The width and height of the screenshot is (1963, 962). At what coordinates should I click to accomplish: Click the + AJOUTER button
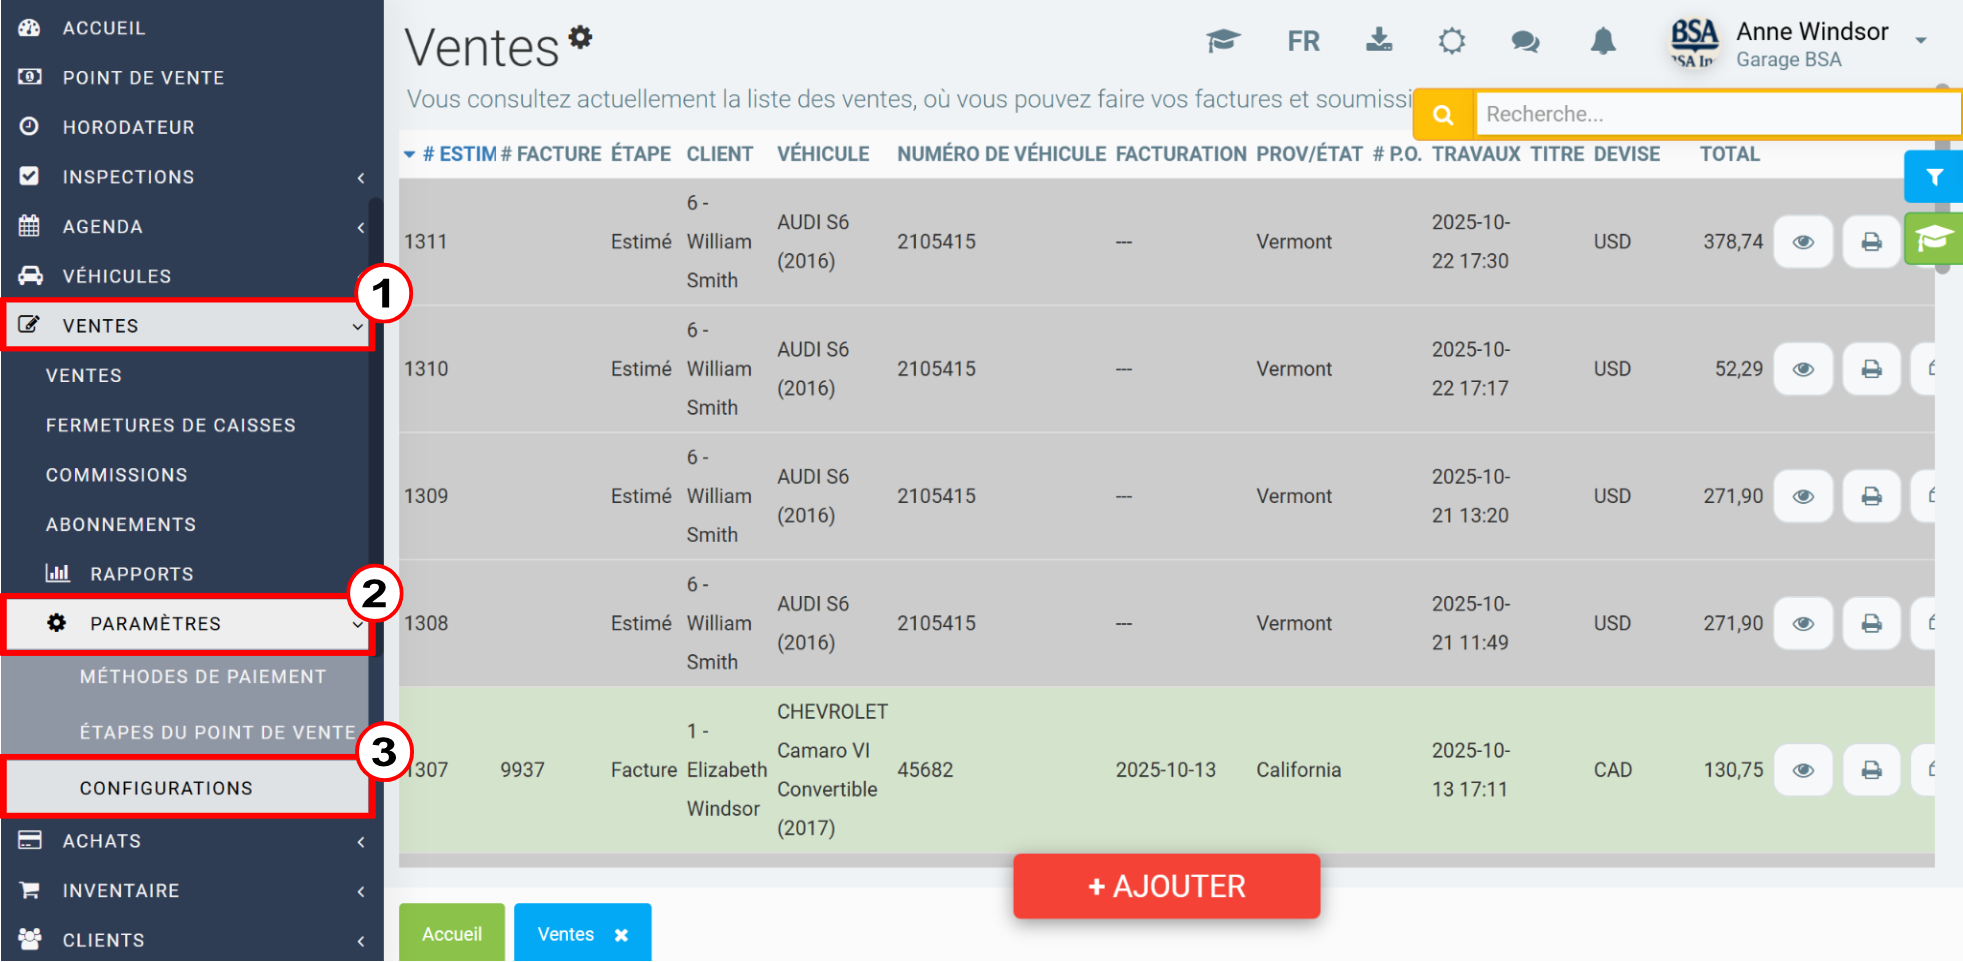point(1167,886)
